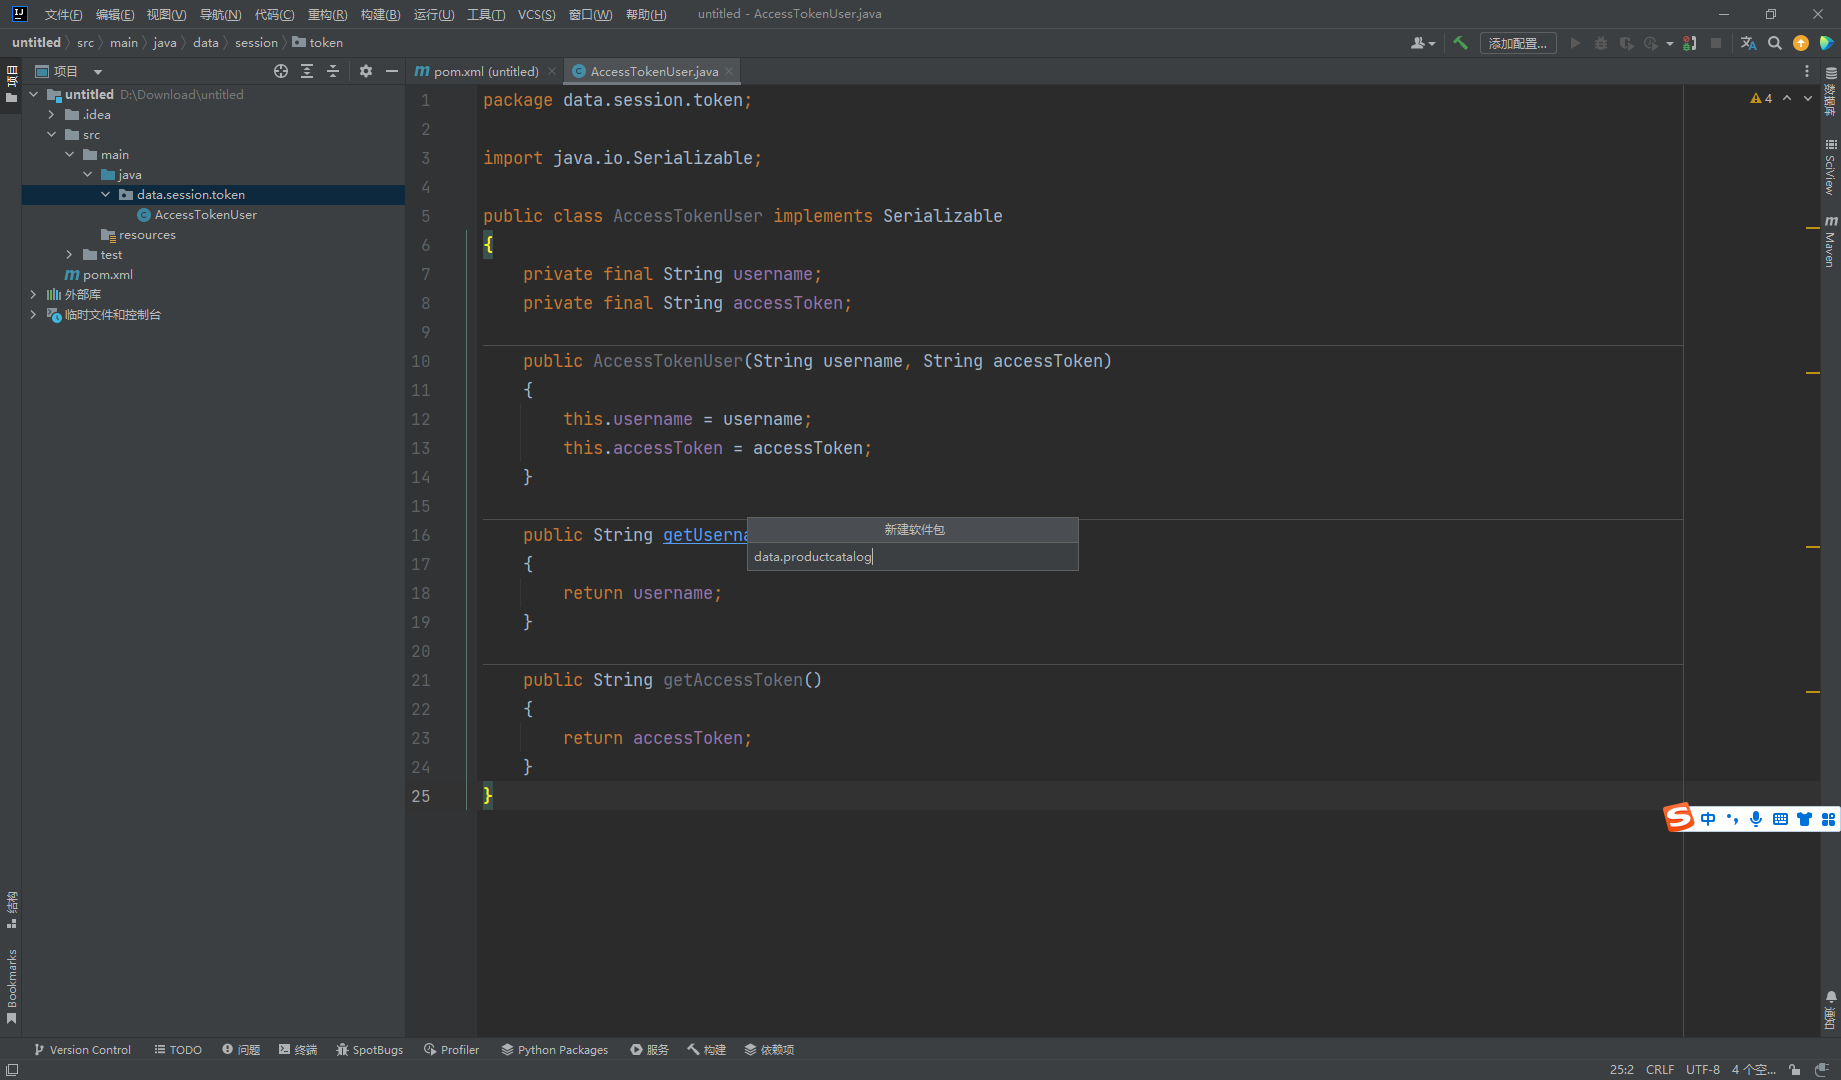Expand the 外部库 external libraries node

coord(33,295)
